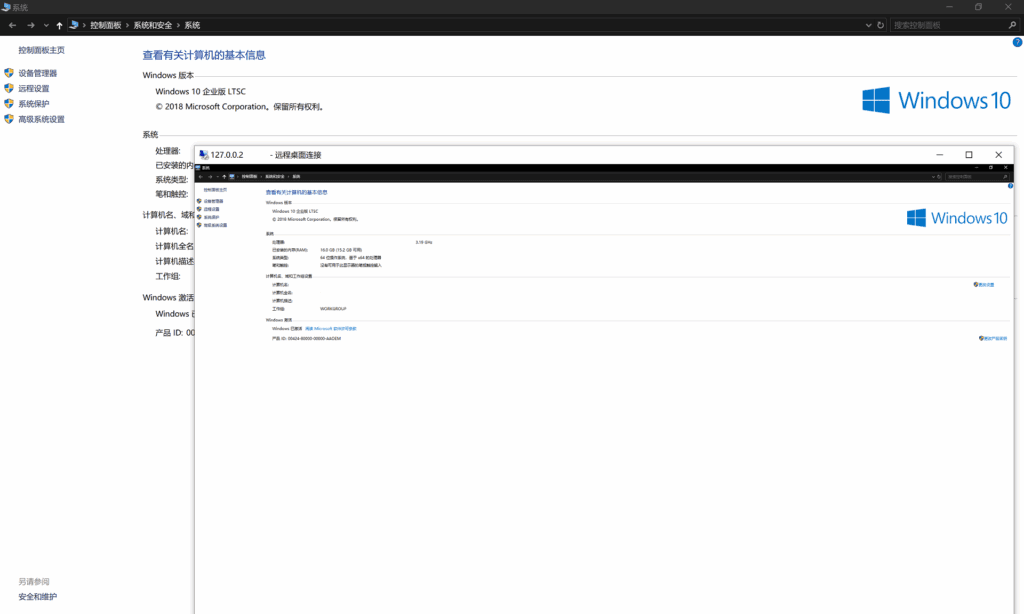Click the remote desktop connection title icon
1024x614 pixels.
(203, 155)
